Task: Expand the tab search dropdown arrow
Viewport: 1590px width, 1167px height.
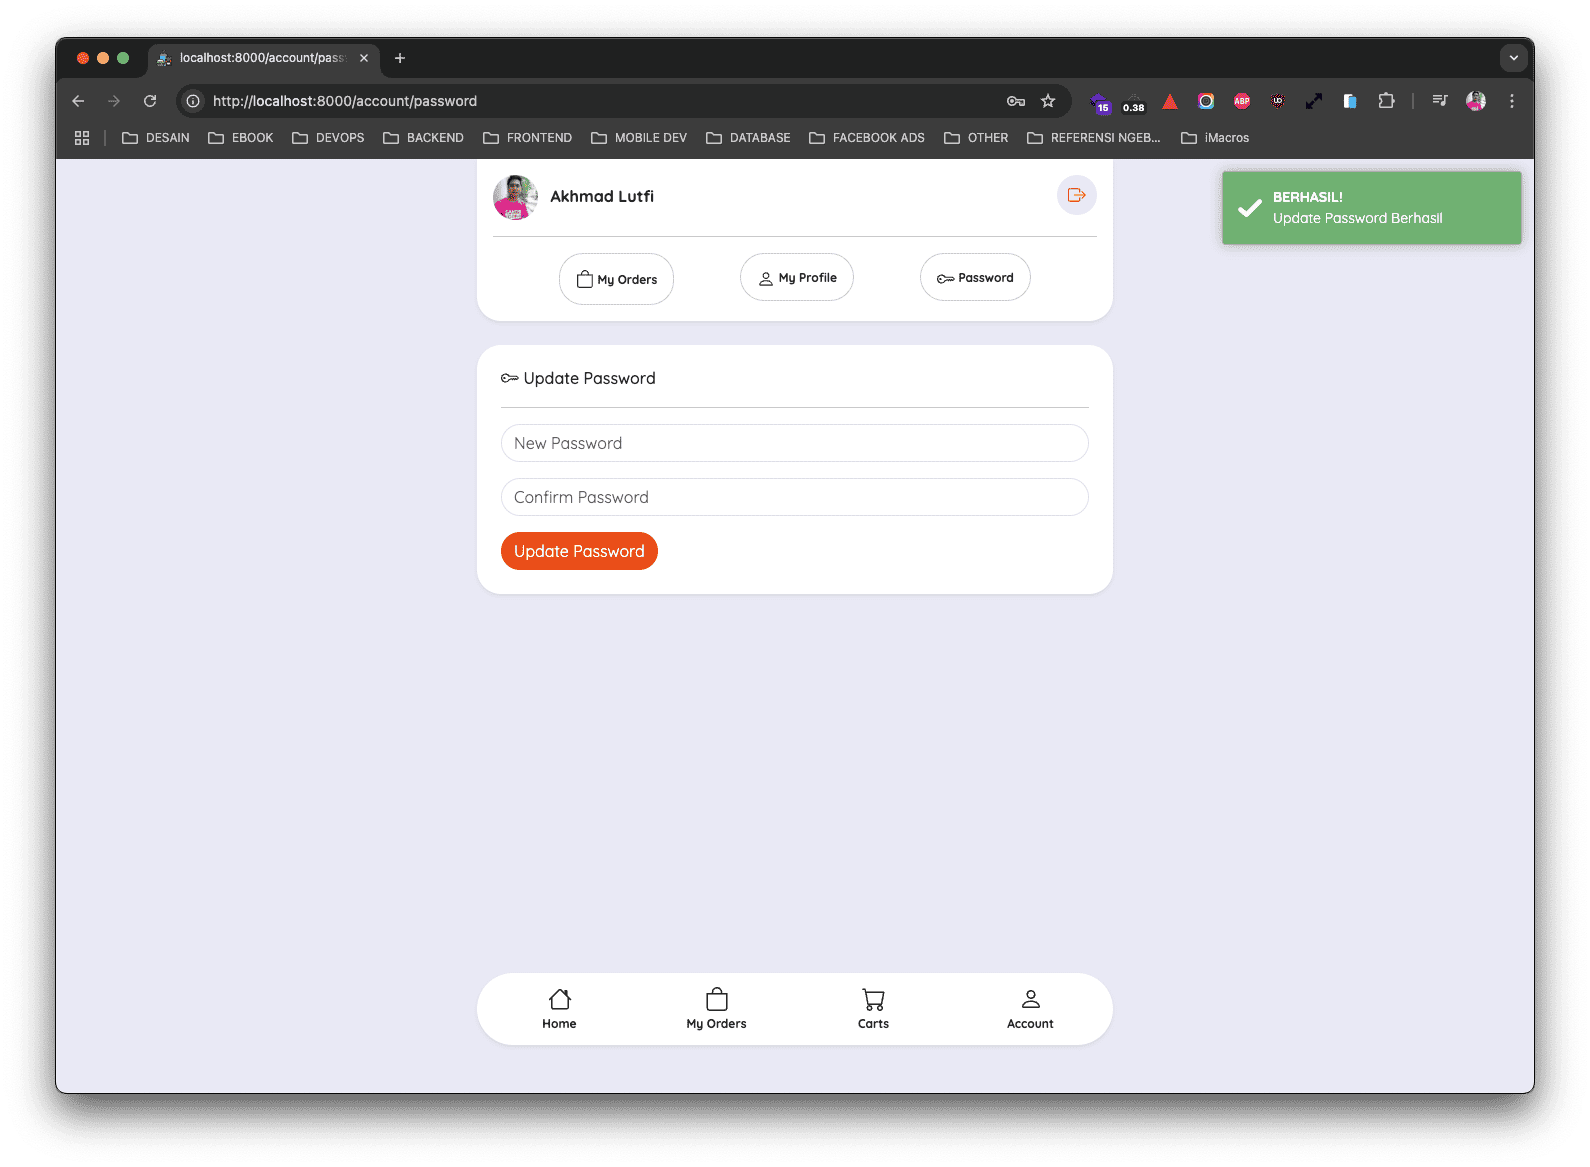Action: click(1513, 58)
